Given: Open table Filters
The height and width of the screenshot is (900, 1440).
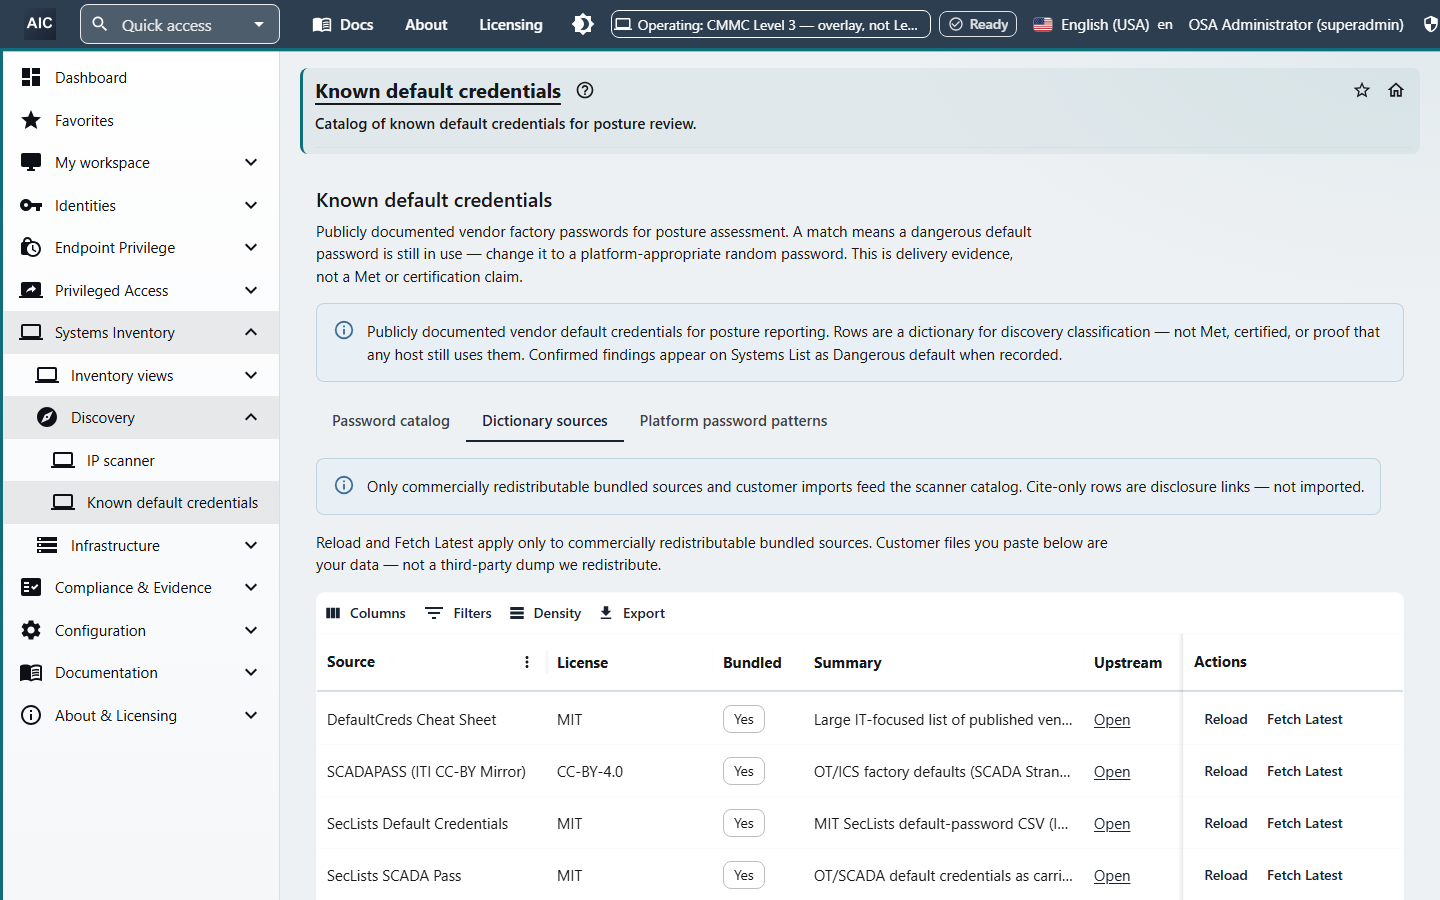Looking at the screenshot, I should point(459,613).
